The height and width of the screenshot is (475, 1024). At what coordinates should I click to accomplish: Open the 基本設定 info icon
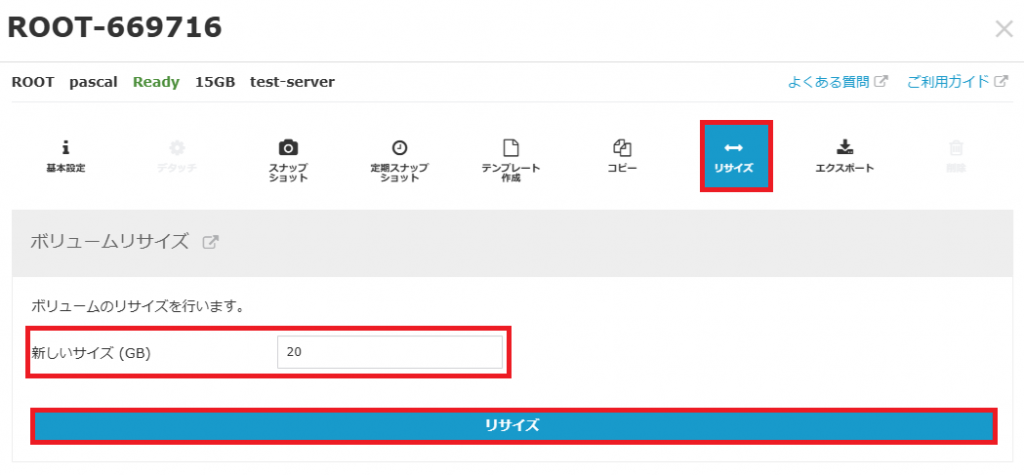pyautogui.click(x=66, y=148)
